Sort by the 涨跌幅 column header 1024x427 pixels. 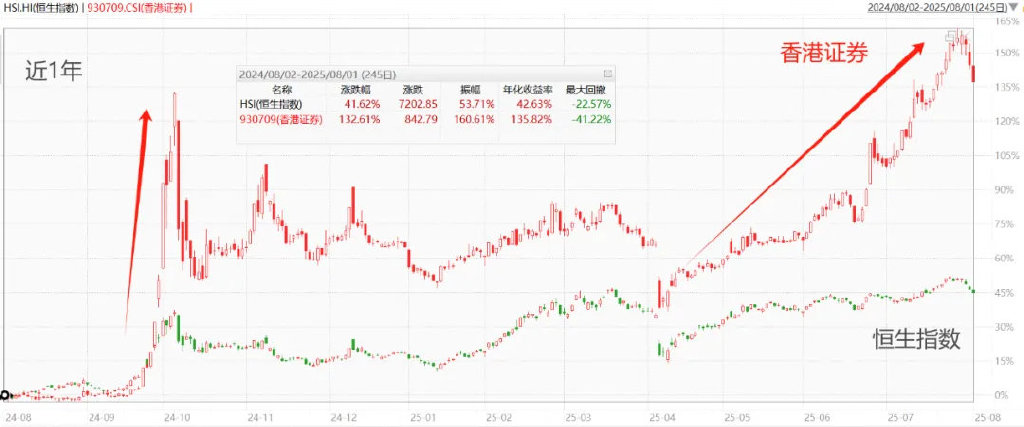[x=356, y=89]
